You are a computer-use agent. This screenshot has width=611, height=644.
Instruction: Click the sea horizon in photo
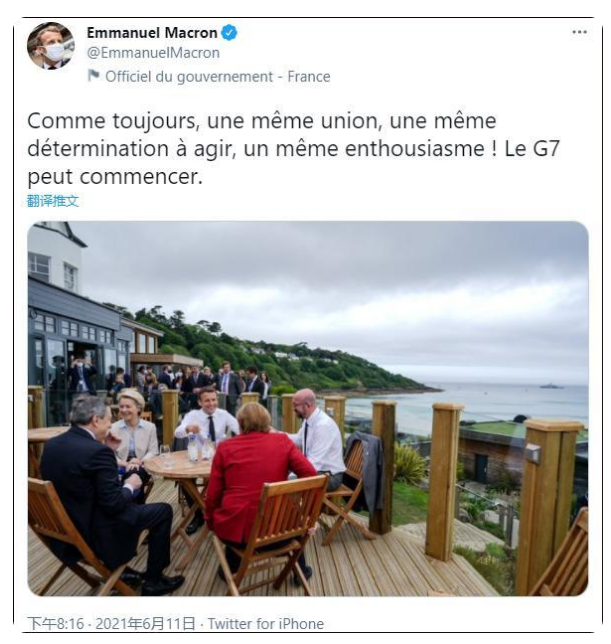click(513, 384)
